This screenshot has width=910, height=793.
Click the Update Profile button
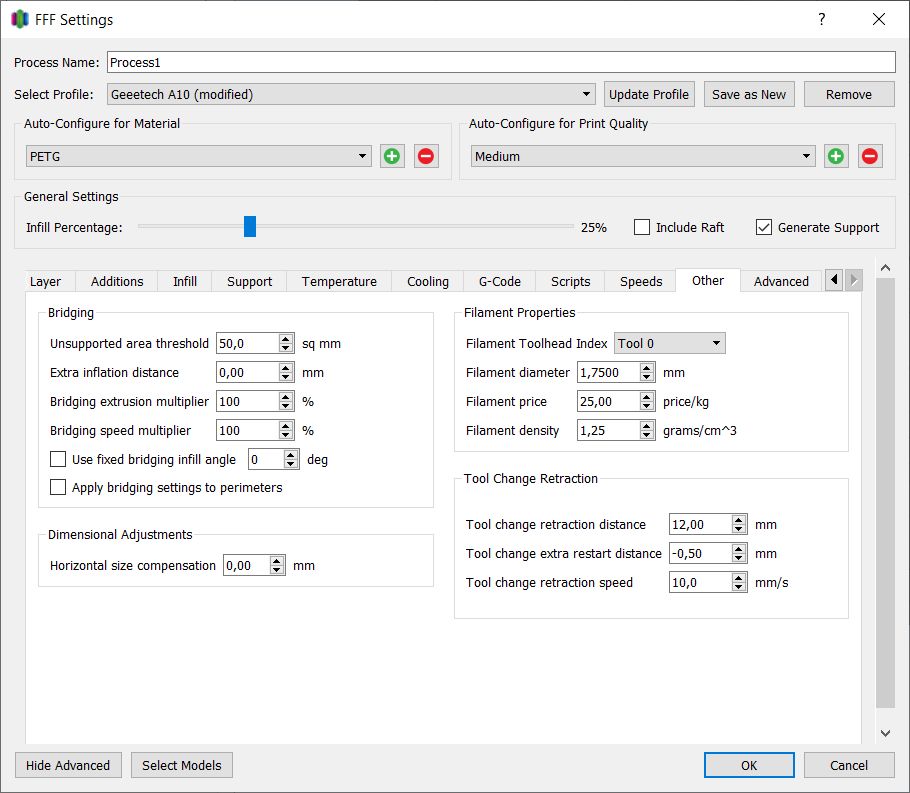coord(649,94)
